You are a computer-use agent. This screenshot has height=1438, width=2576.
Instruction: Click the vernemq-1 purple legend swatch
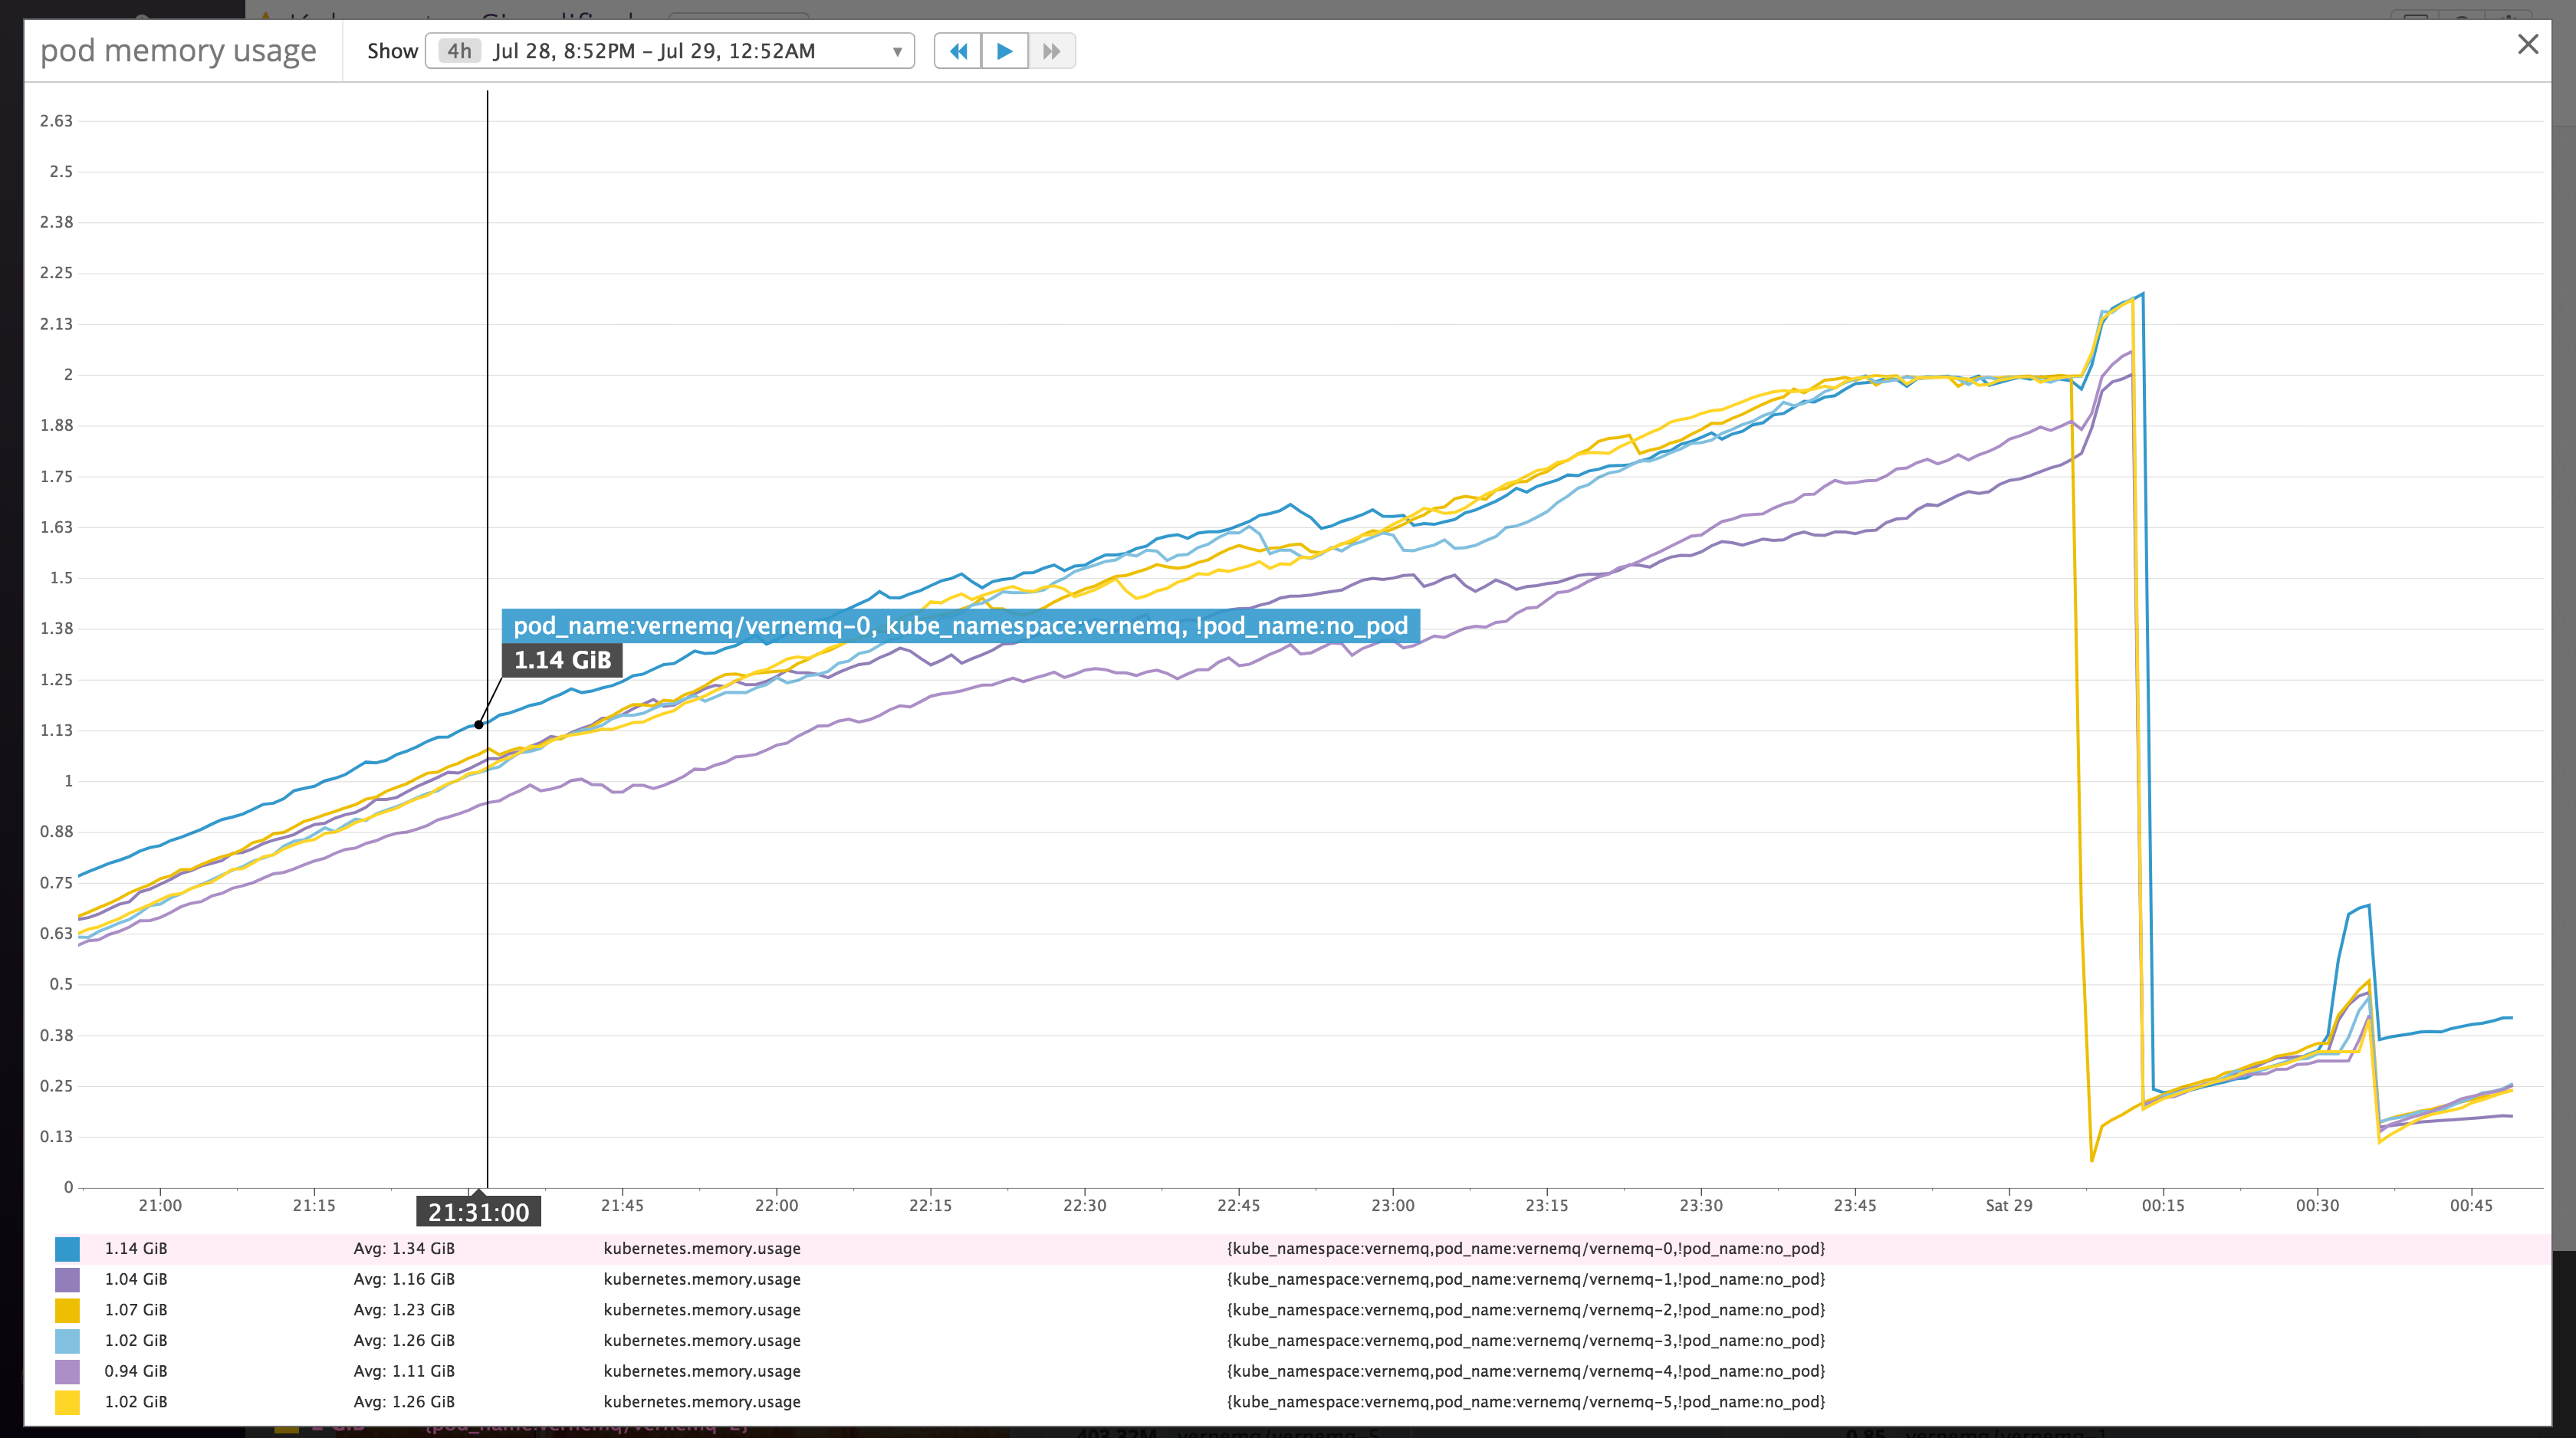click(67, 1280)
